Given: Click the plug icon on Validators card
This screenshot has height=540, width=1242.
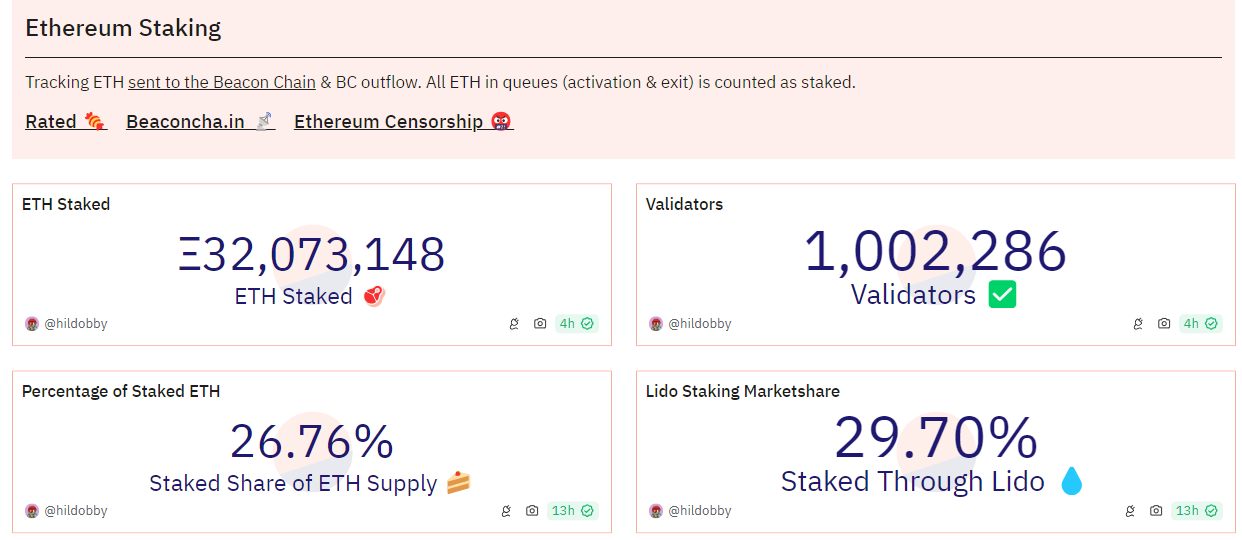Looking at the screenshot, I should [x=1138, y=324].
